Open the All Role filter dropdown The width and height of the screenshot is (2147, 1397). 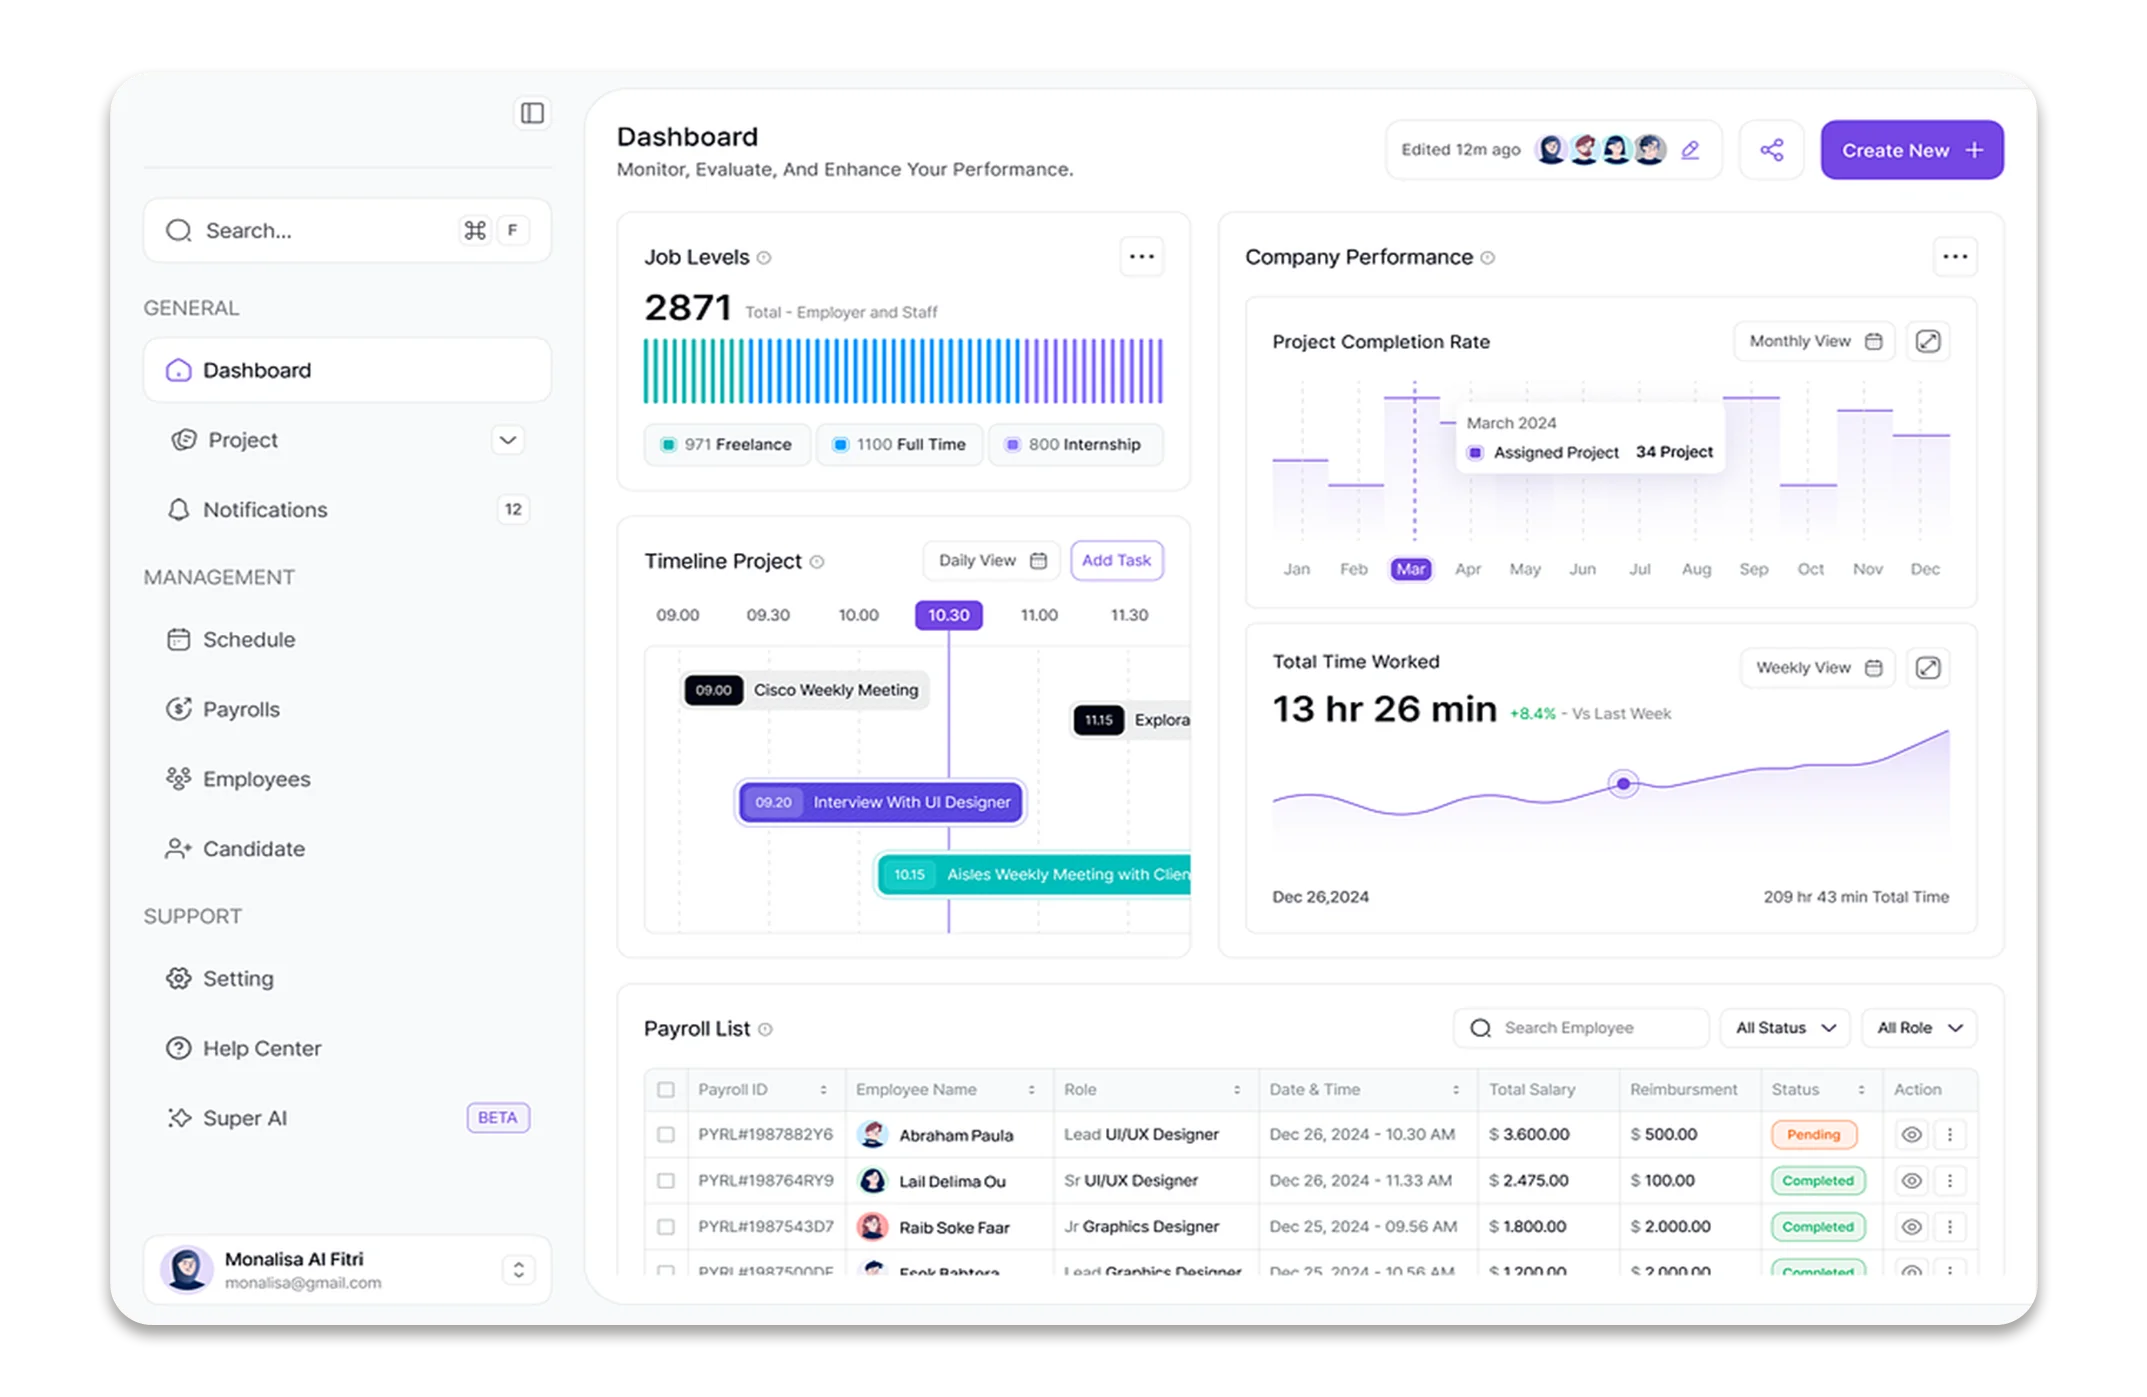[x=1919, y=1028]
